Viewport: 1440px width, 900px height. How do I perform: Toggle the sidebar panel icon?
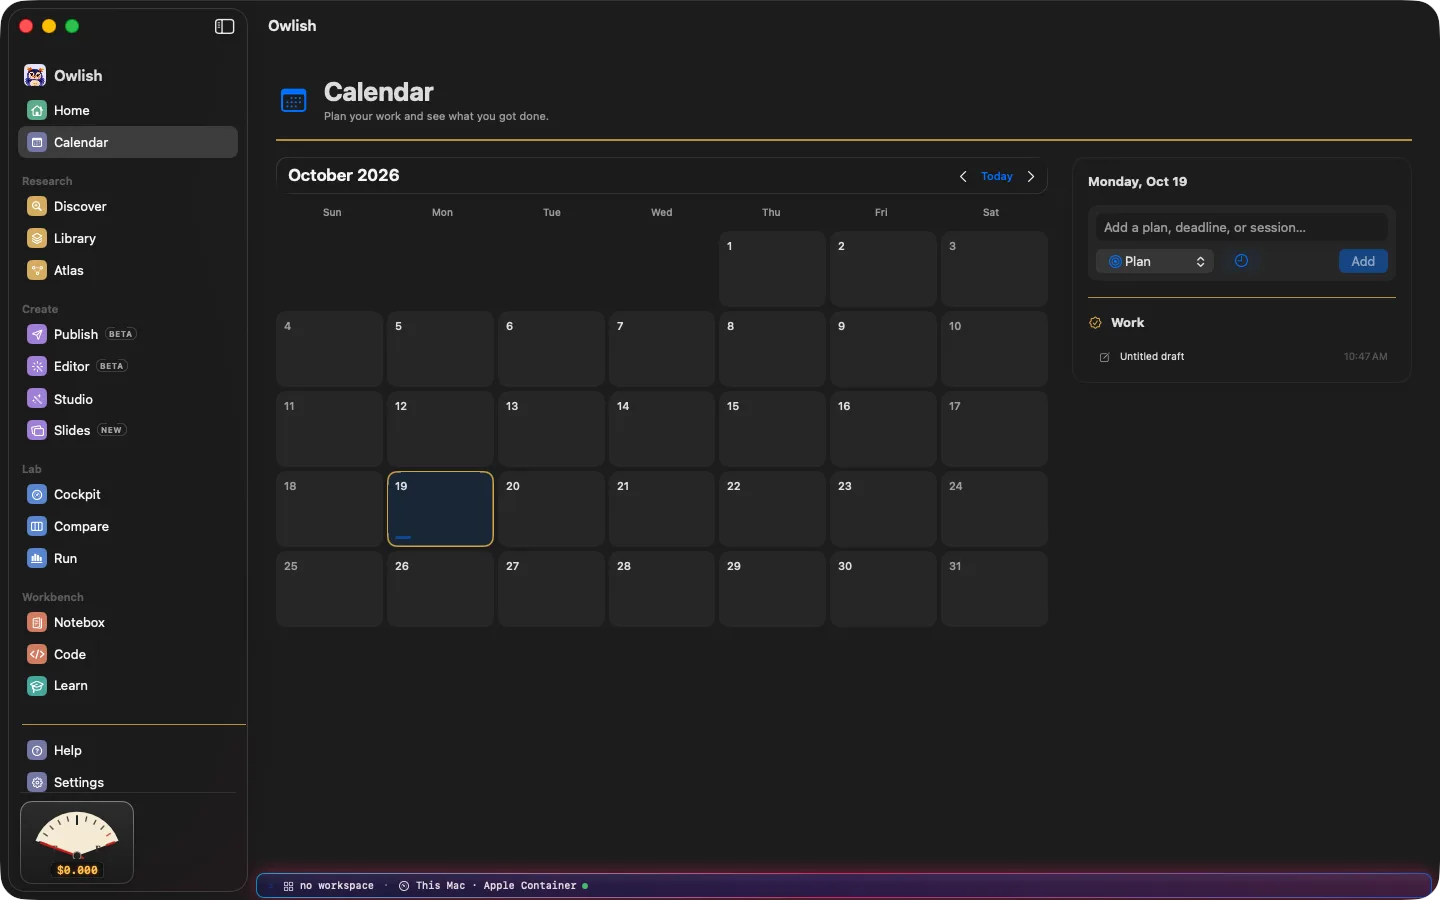[225, 26]
